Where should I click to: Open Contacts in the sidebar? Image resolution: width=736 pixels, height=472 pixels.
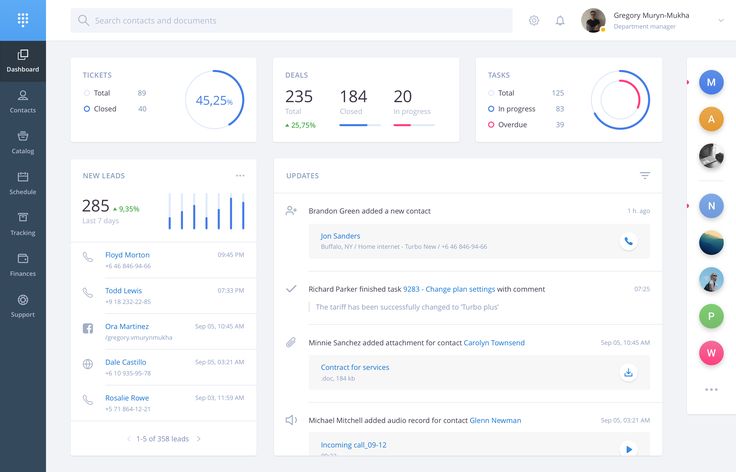[x=22, y=101]
